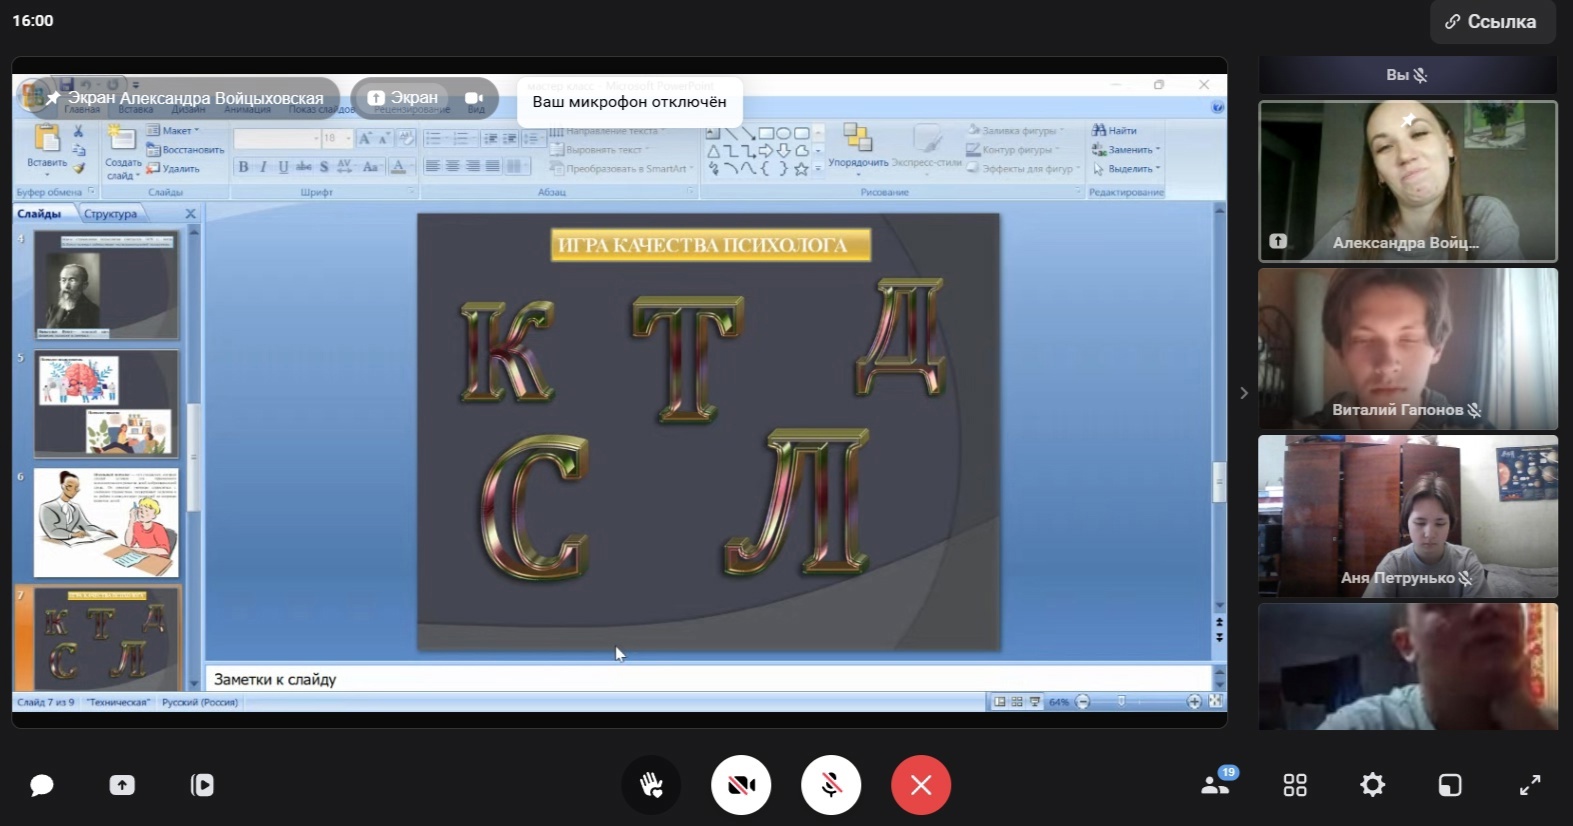The height and width of the screenshot is (826, 1573).
Task: Collapse the participant sidebar chevron
Action: coord(1243,393)
